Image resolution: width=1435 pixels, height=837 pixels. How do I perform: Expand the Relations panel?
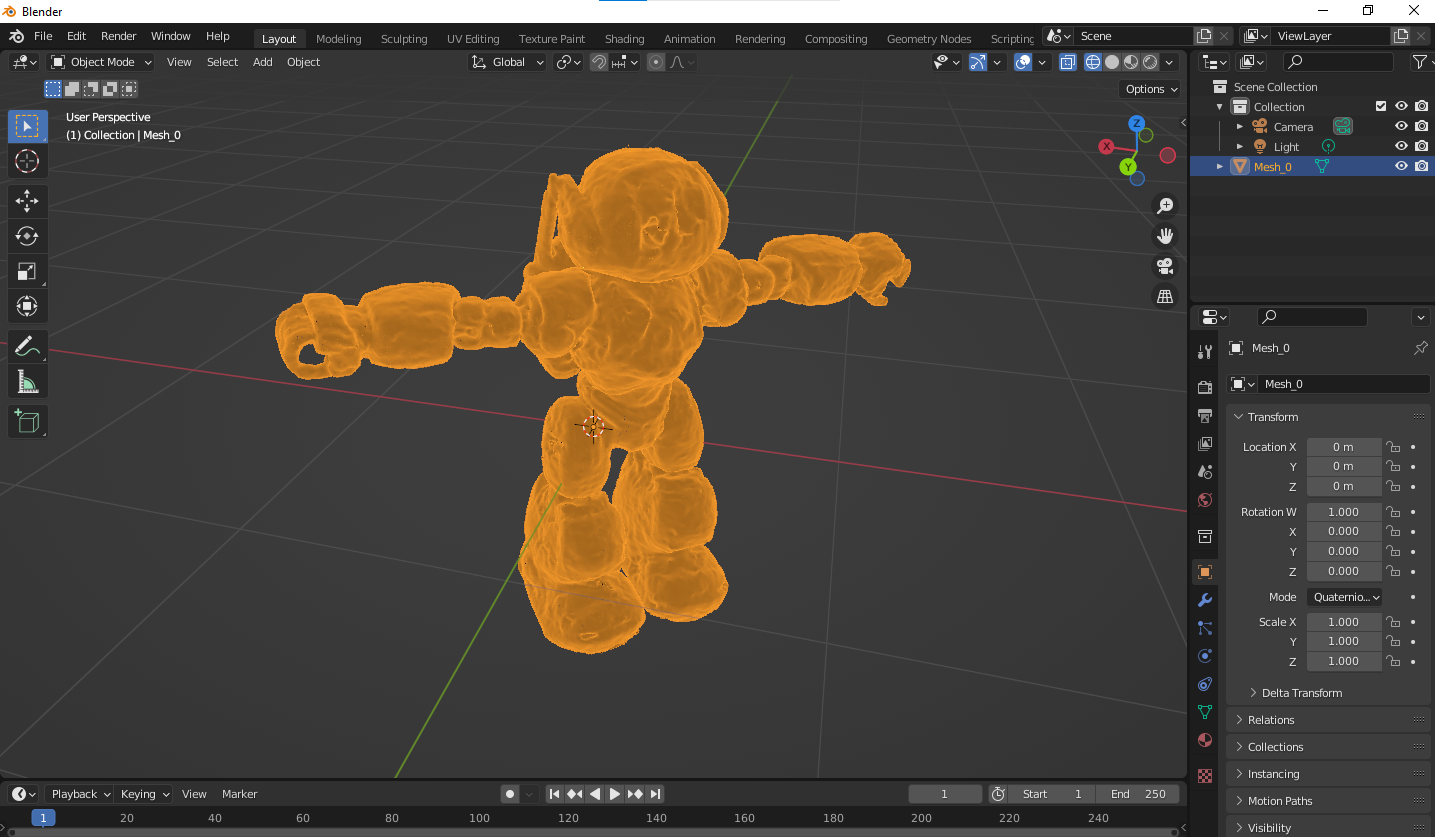1270,720
